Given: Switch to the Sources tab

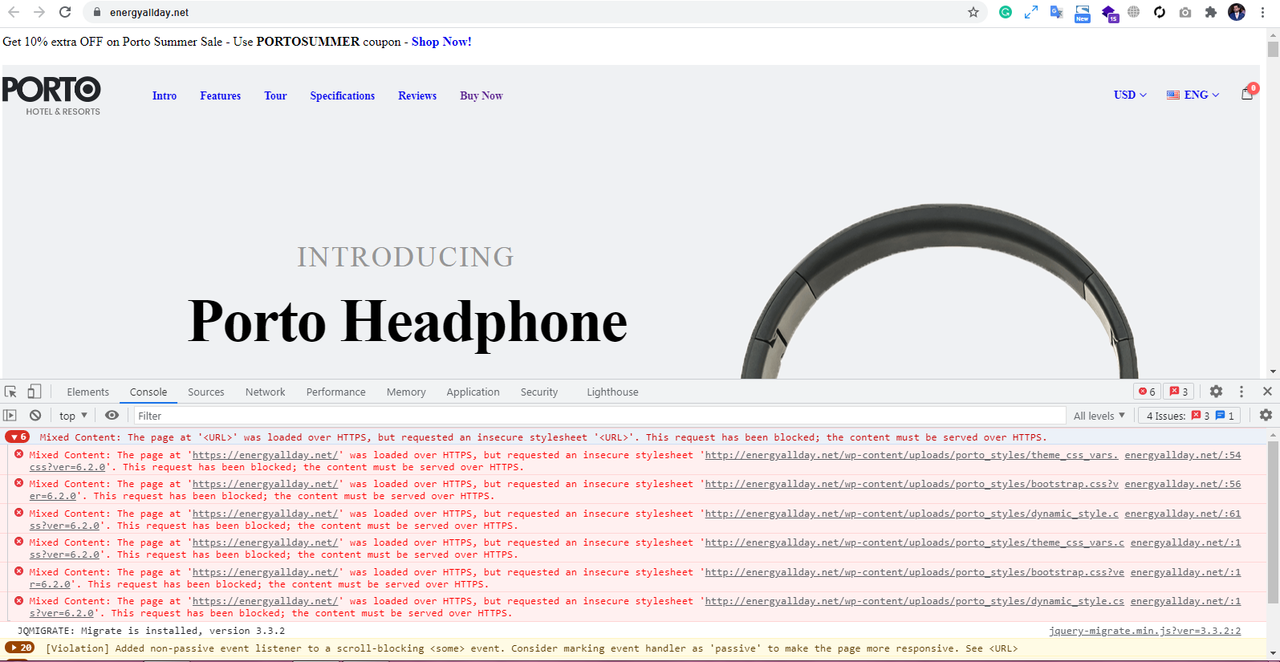Looking at the screenshot, I should click(x=206, y=392).
